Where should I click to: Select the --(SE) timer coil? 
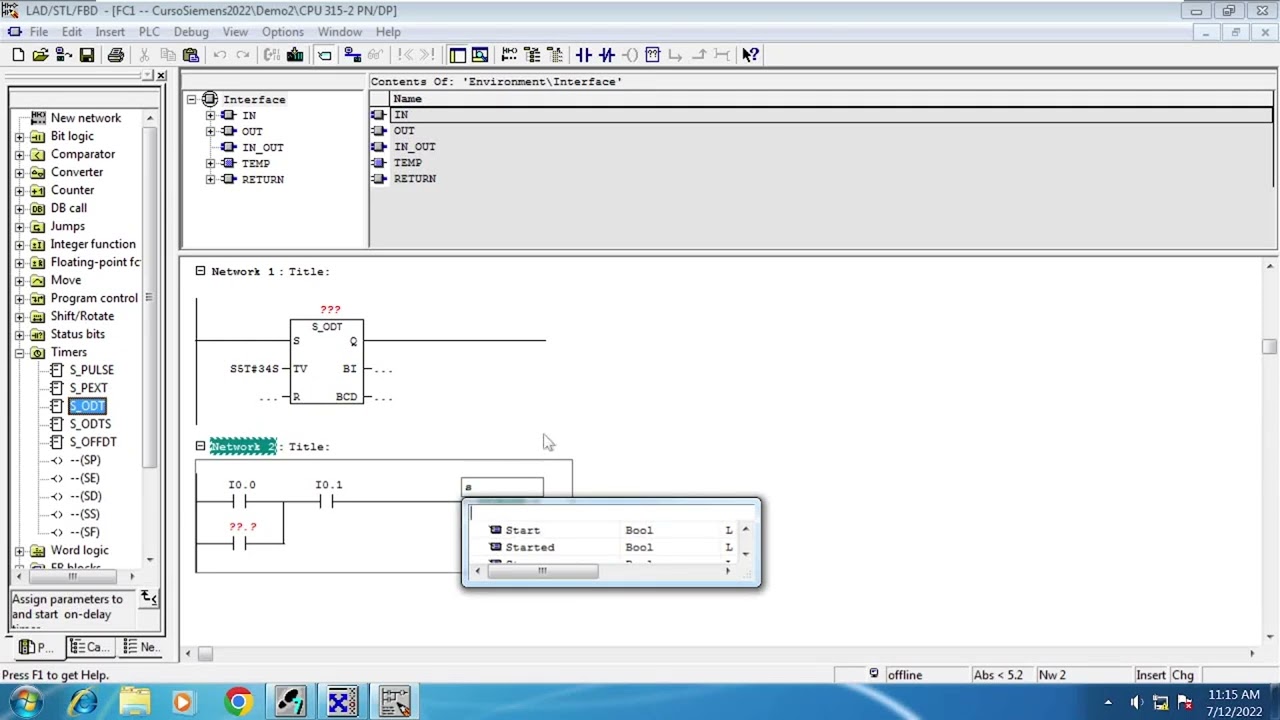click(85, 478)
